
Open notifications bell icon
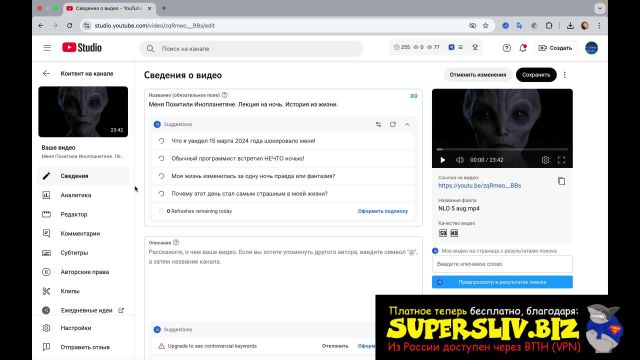523,48
